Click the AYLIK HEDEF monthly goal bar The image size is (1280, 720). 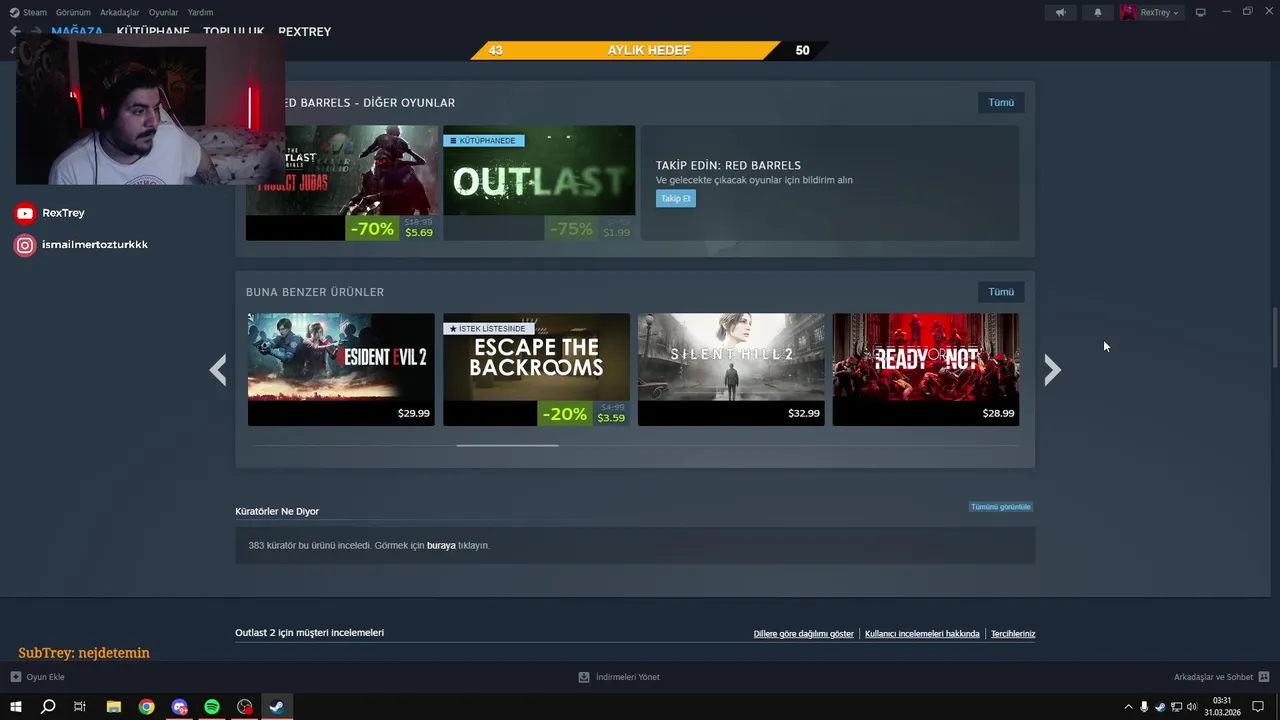[x=649, y=50]
